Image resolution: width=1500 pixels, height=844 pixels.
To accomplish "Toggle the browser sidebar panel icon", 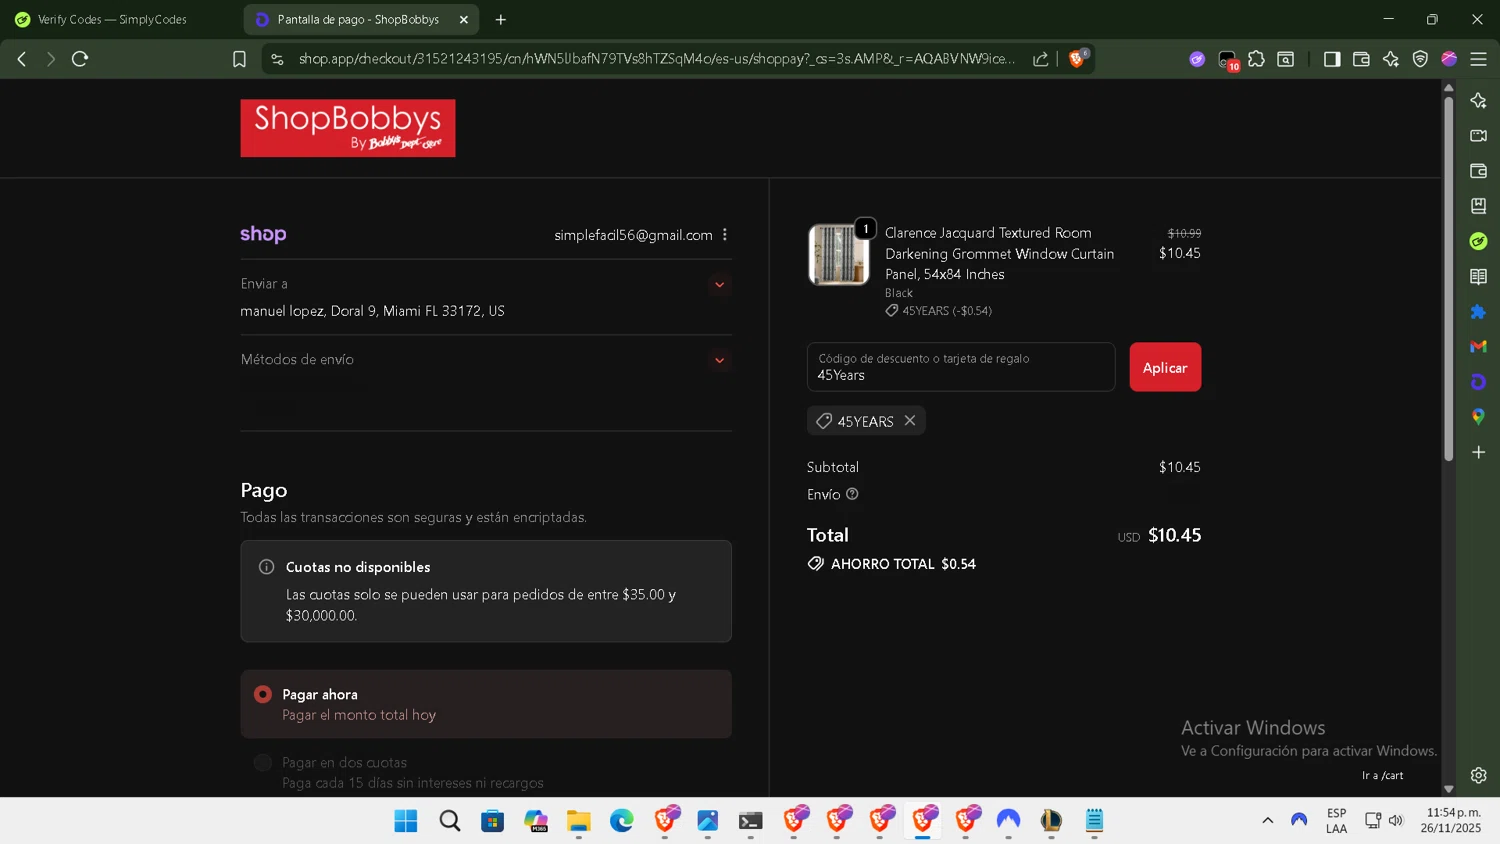I will (1332, 59).
